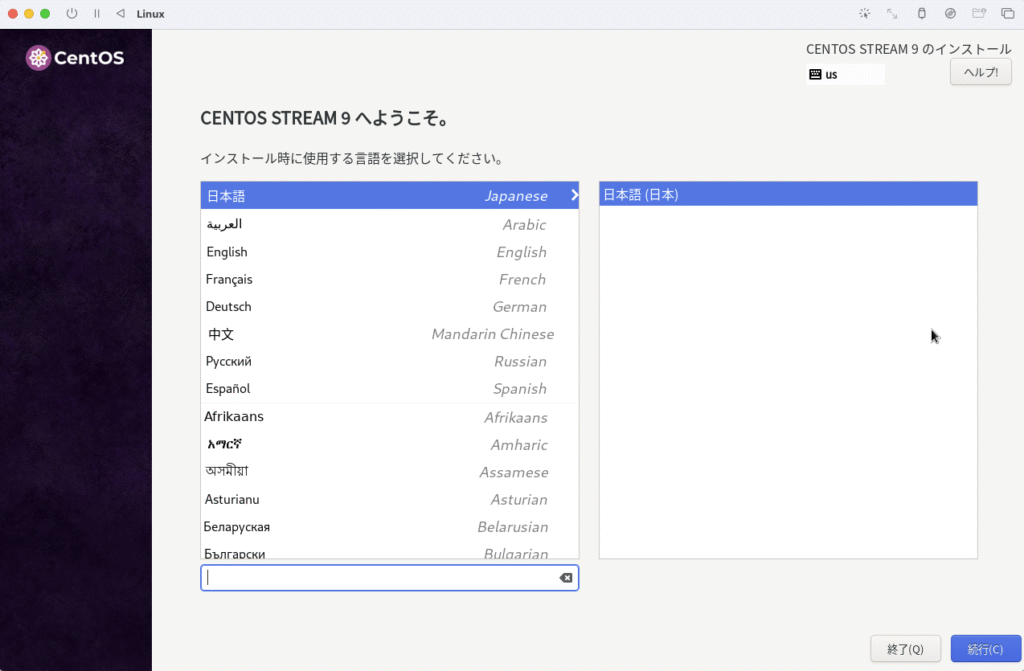Click the CentOS logo in sidebar

pyautogui.click(x=75, y=57)
